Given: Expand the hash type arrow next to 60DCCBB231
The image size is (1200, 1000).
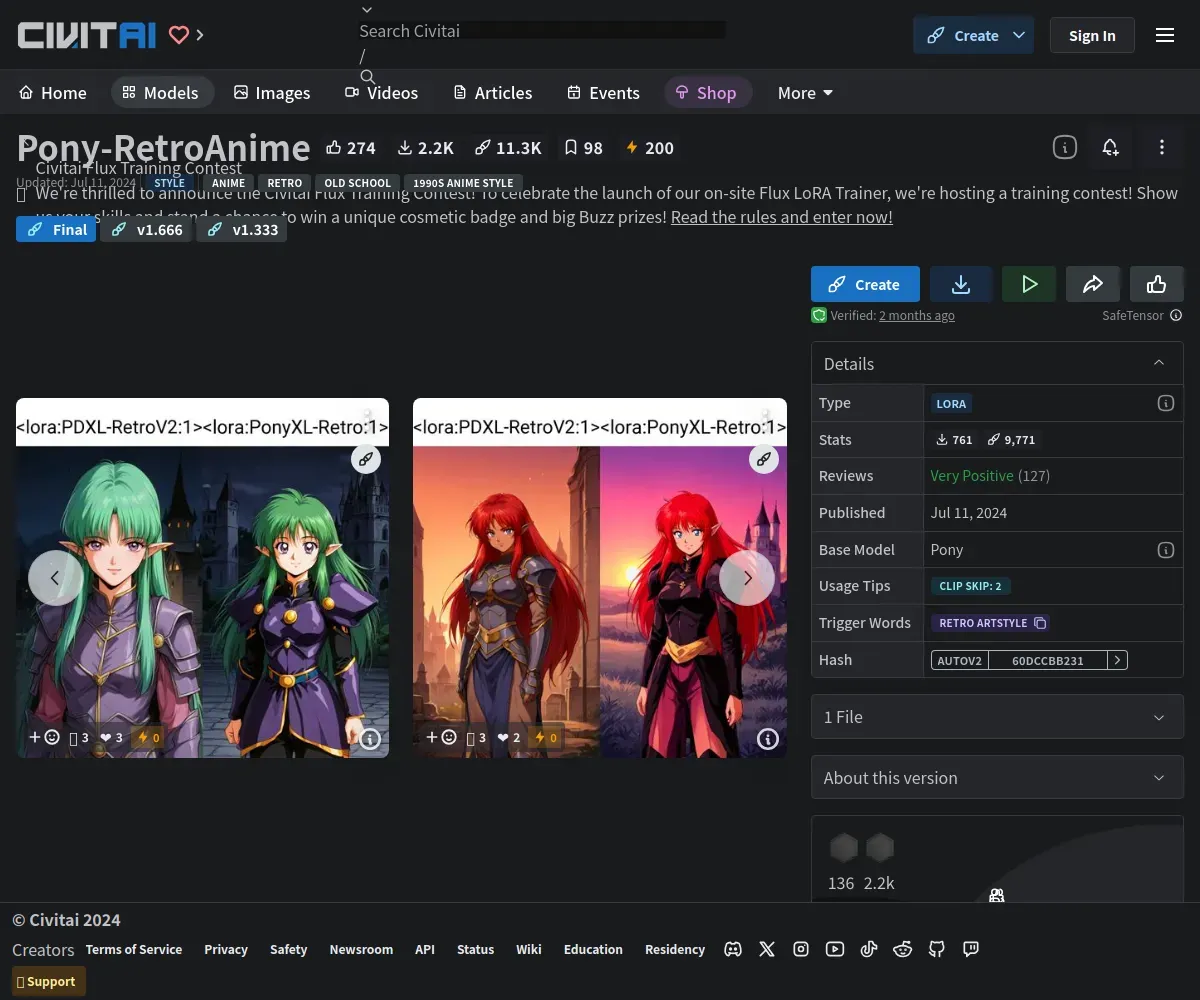Looking at the screenshot, I should (x=1118, y=660).
